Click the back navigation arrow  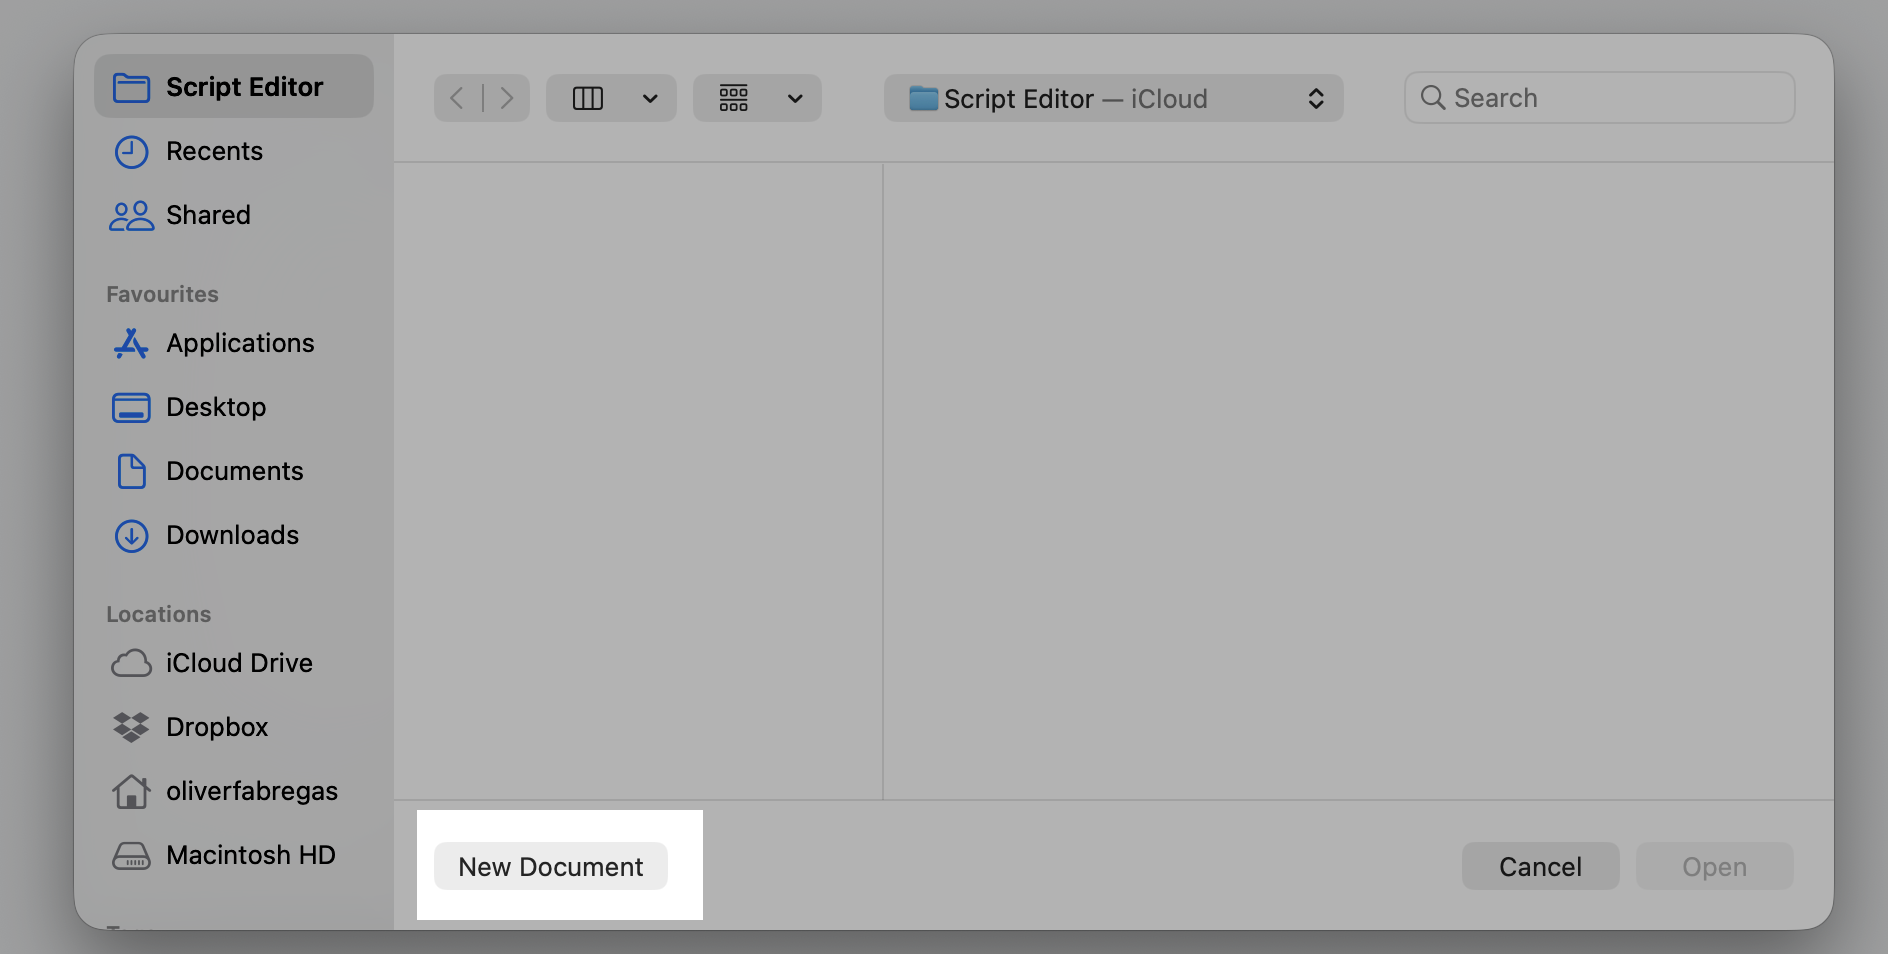[457, 98]
